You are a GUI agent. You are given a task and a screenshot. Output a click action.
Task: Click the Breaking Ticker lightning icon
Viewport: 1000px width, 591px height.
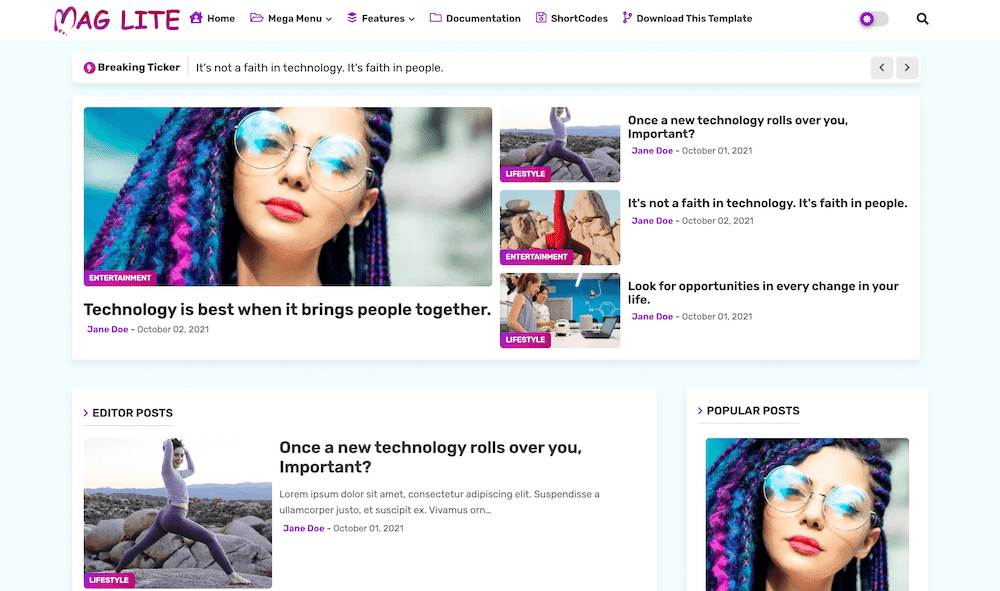coord(89,68)
